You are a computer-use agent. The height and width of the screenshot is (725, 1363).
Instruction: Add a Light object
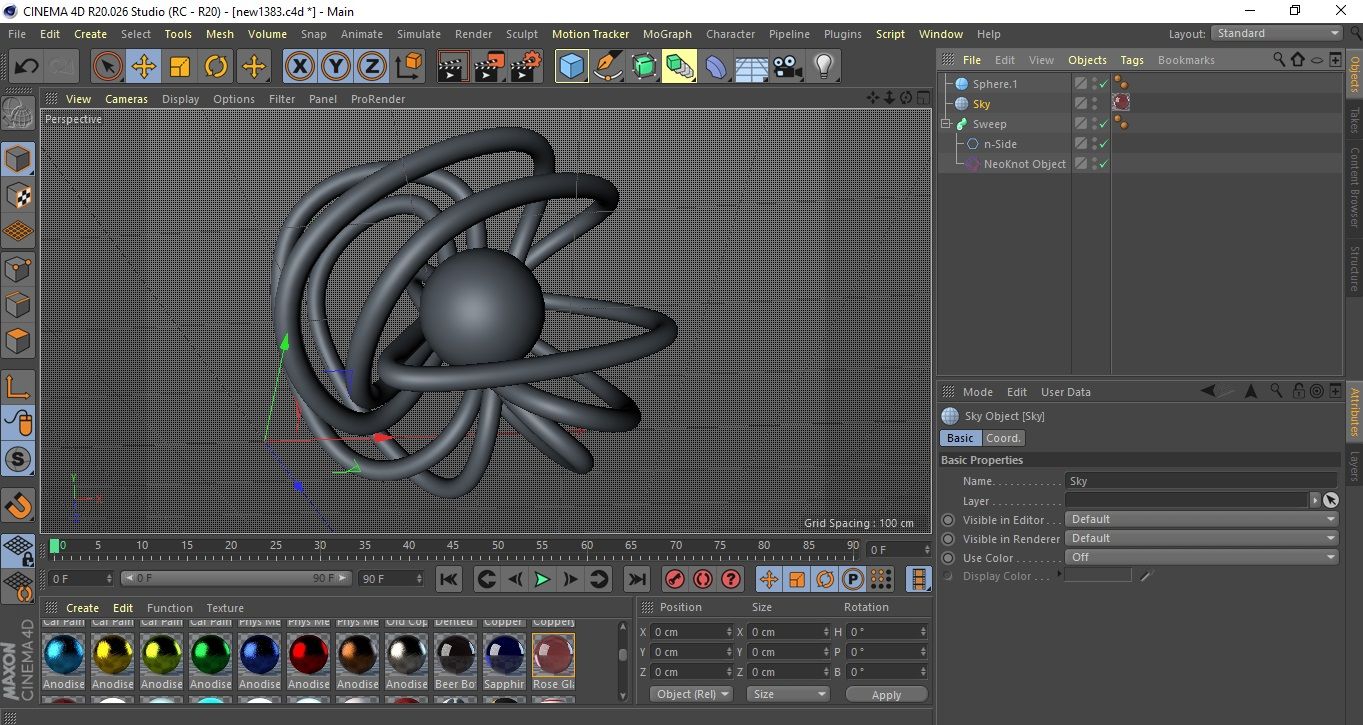823,67
